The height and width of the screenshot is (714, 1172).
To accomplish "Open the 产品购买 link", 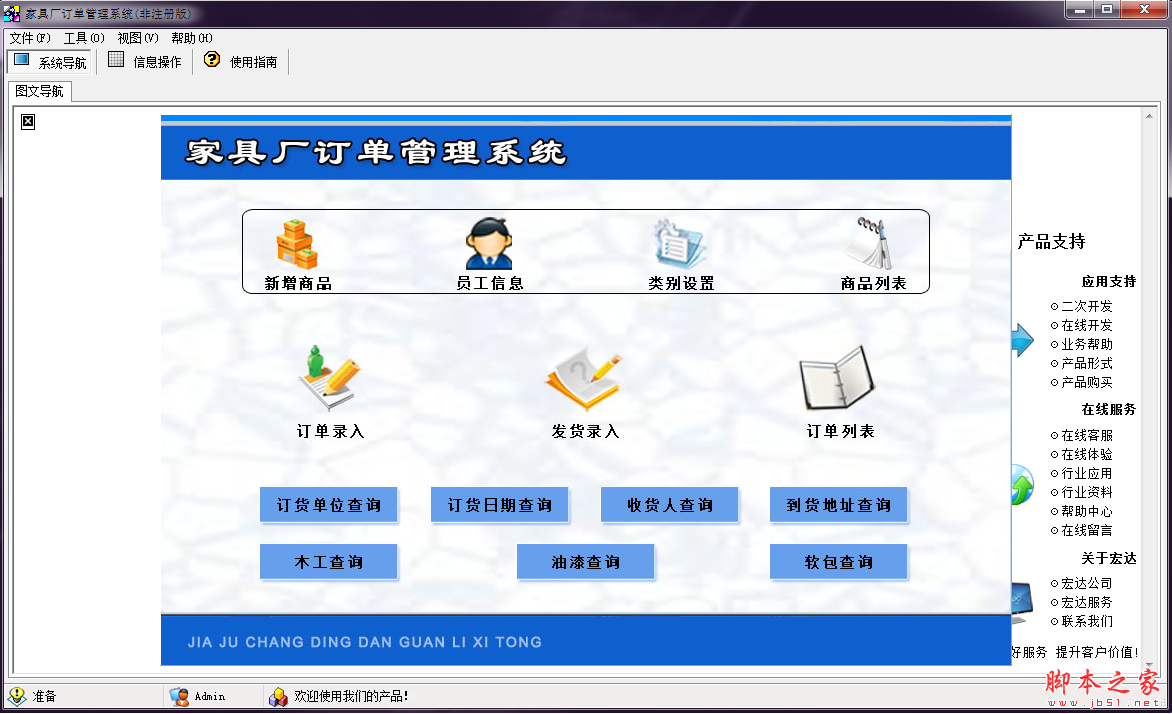I will [1087, 382].
